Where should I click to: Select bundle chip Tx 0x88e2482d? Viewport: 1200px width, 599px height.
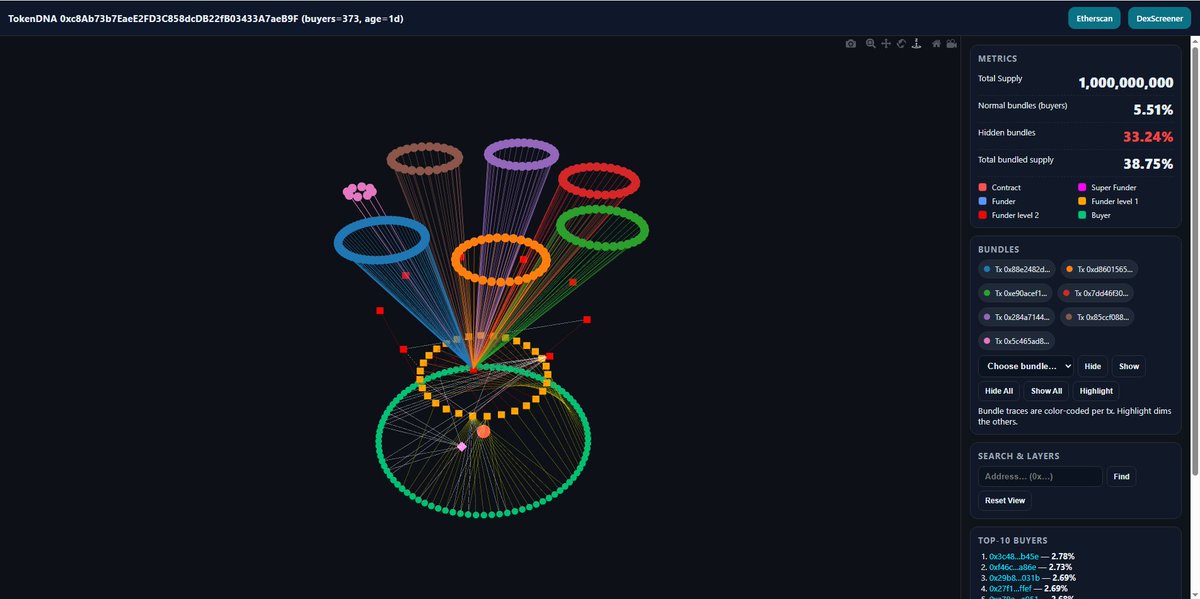(1016, 269)
